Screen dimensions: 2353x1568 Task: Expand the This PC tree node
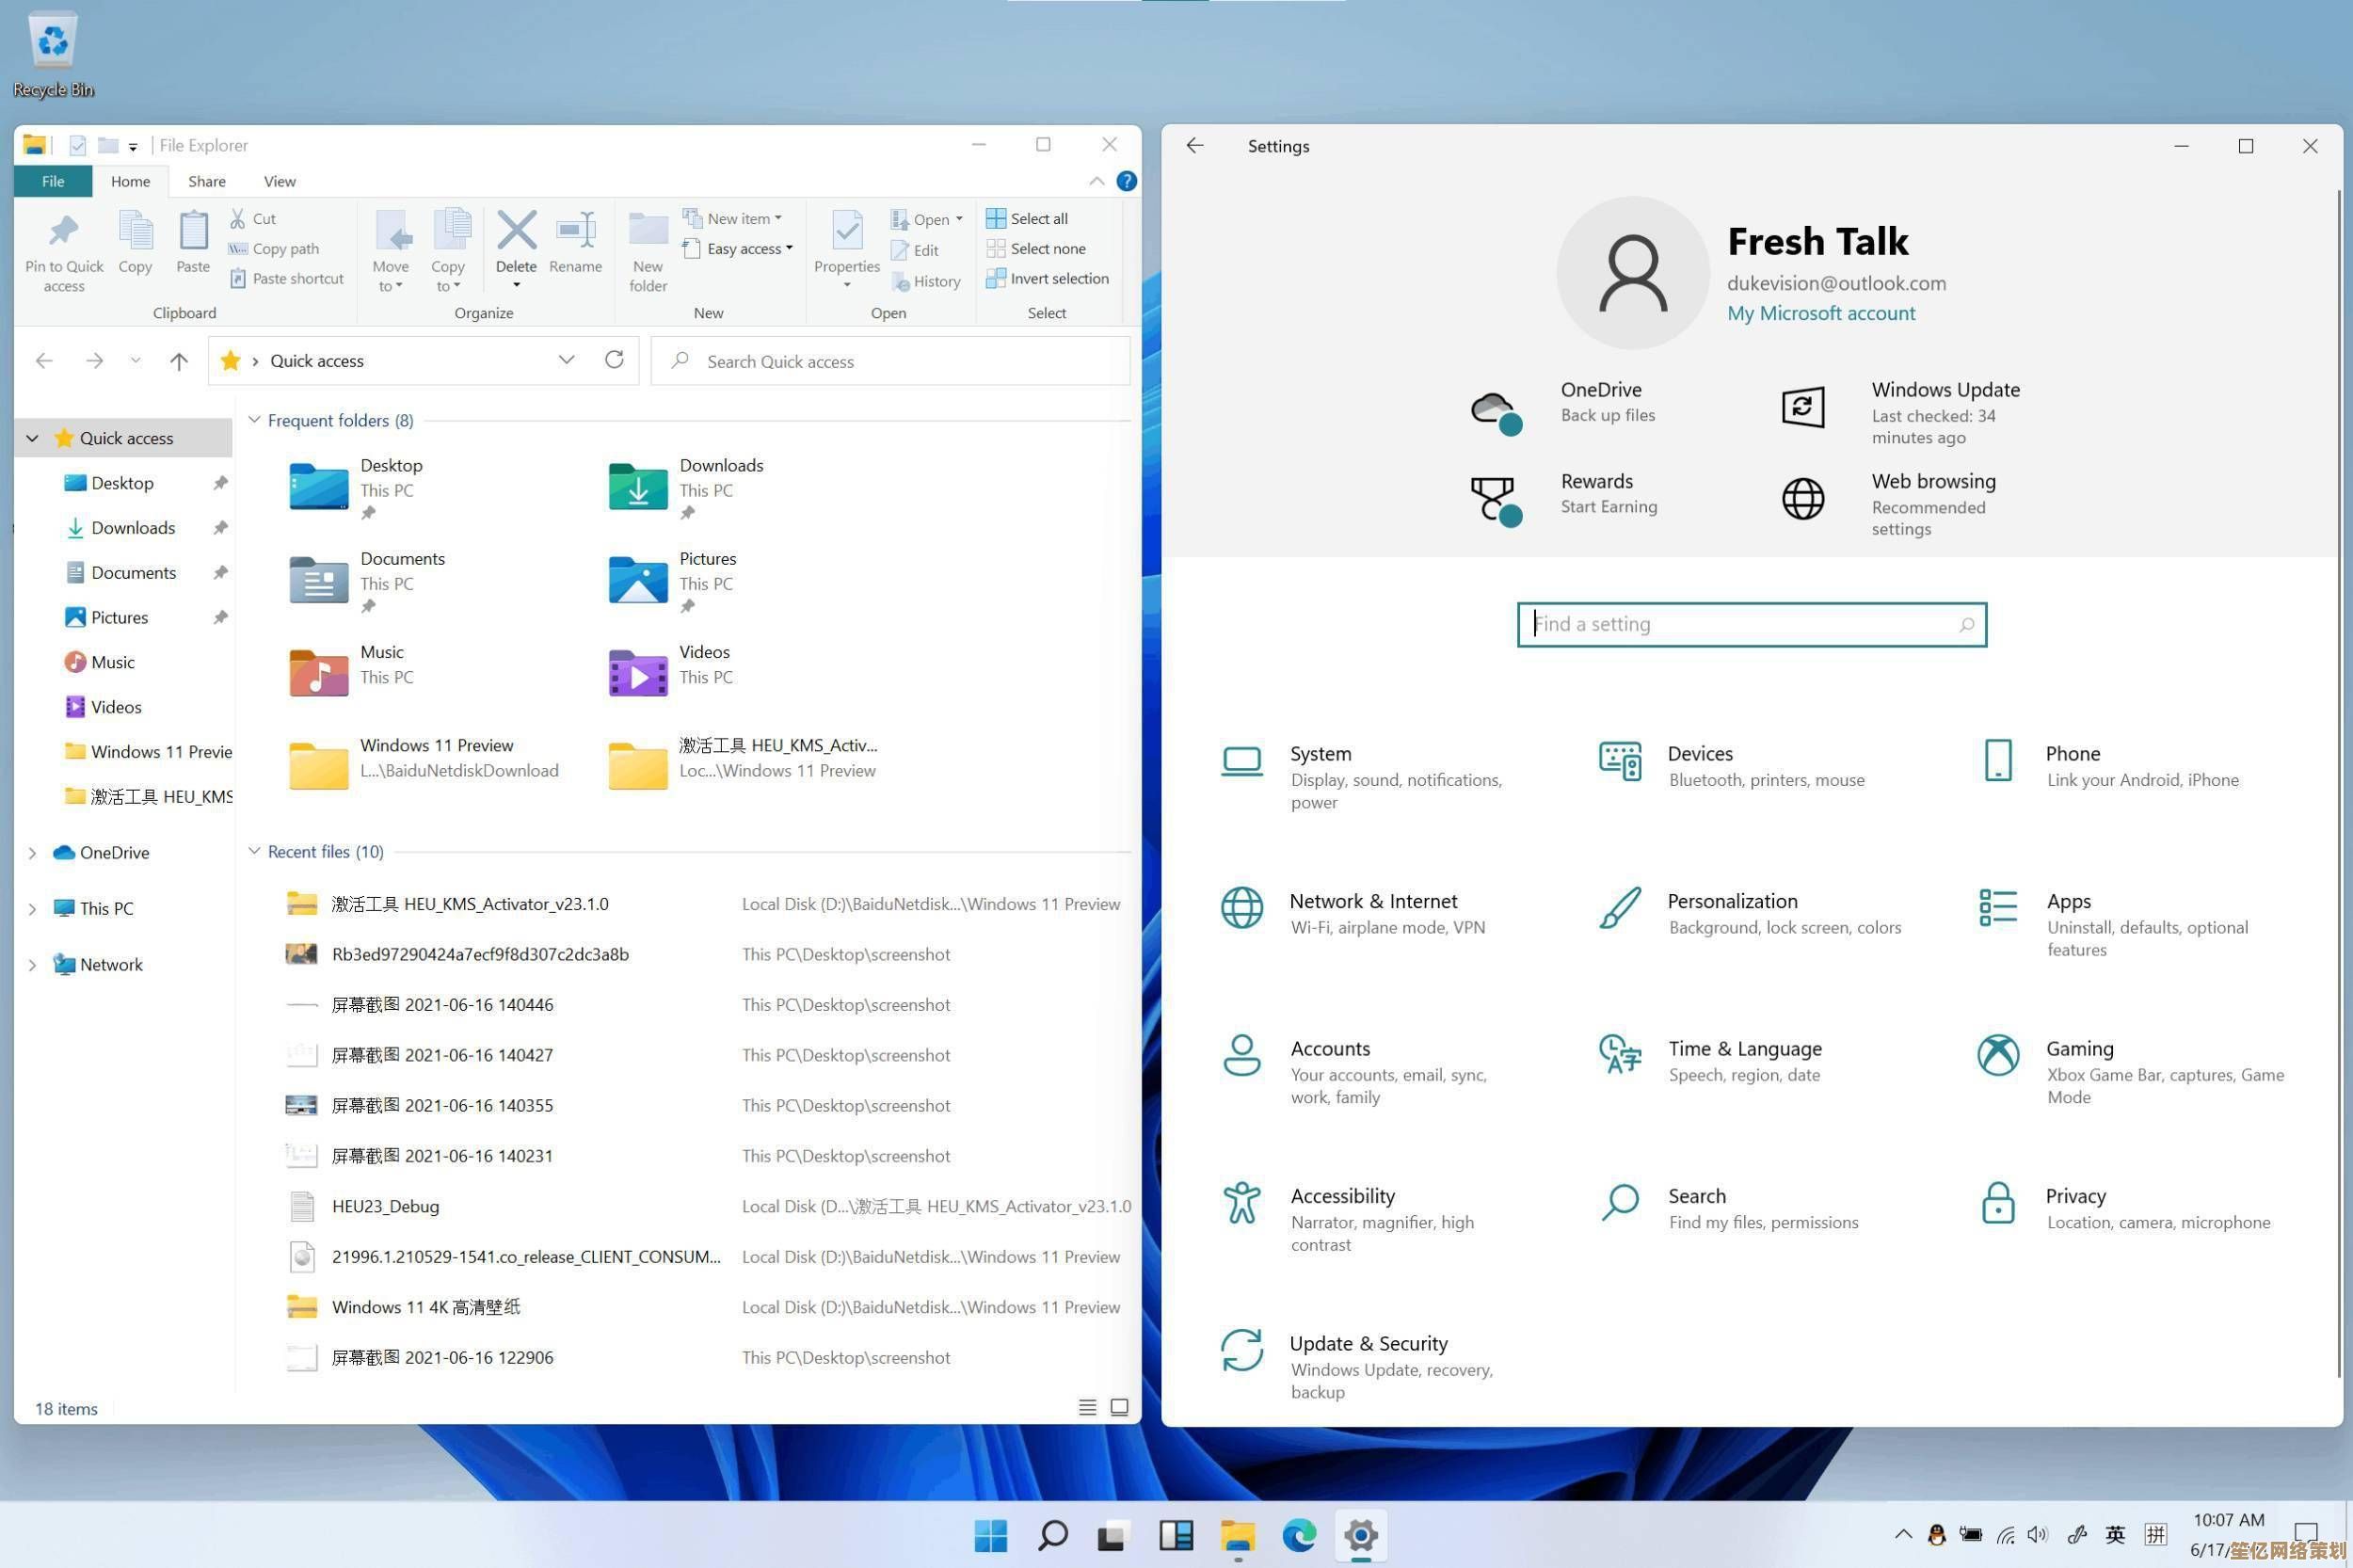32,908
